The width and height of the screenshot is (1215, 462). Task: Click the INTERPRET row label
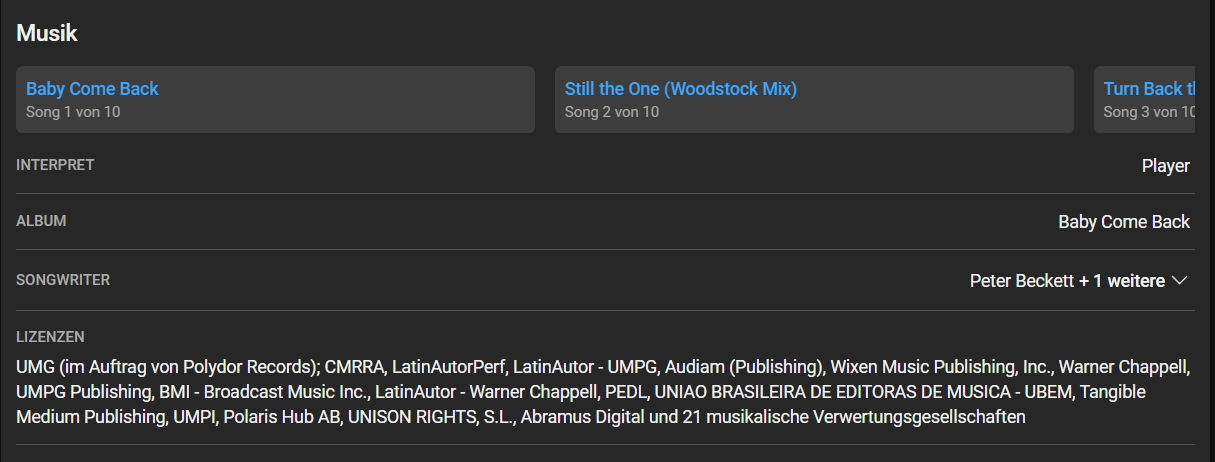[55, 165]
